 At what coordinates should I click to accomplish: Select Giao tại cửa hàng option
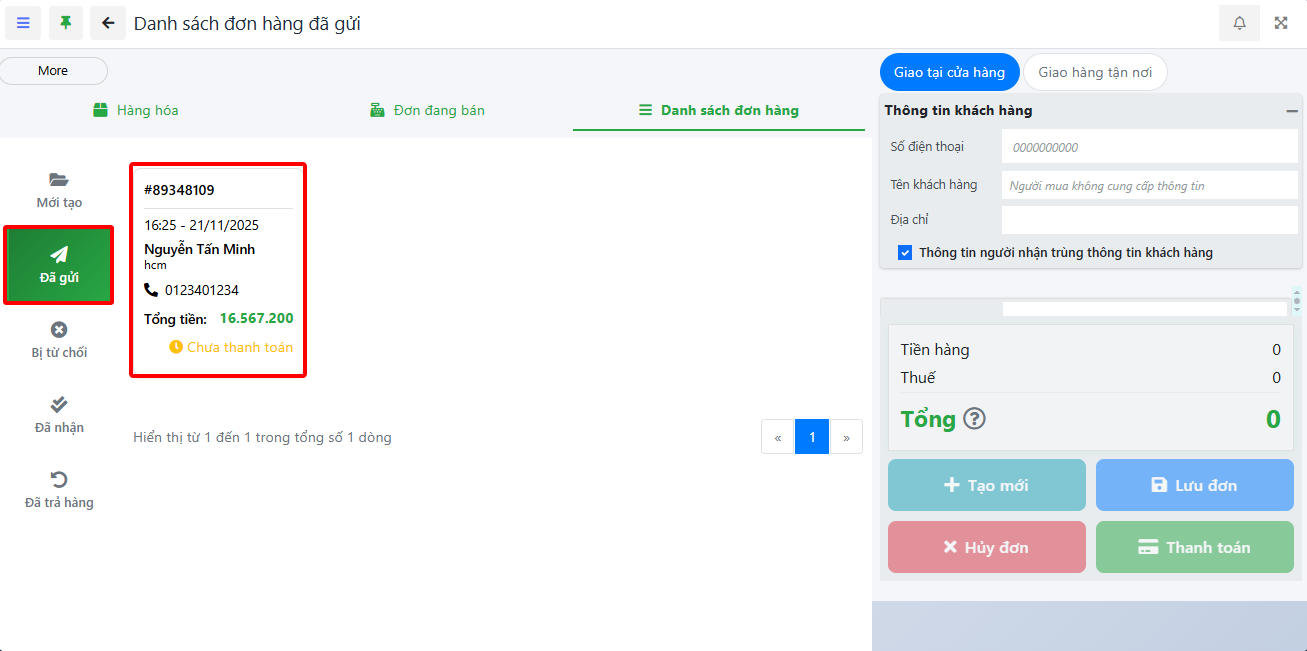[x=949, y=72]
